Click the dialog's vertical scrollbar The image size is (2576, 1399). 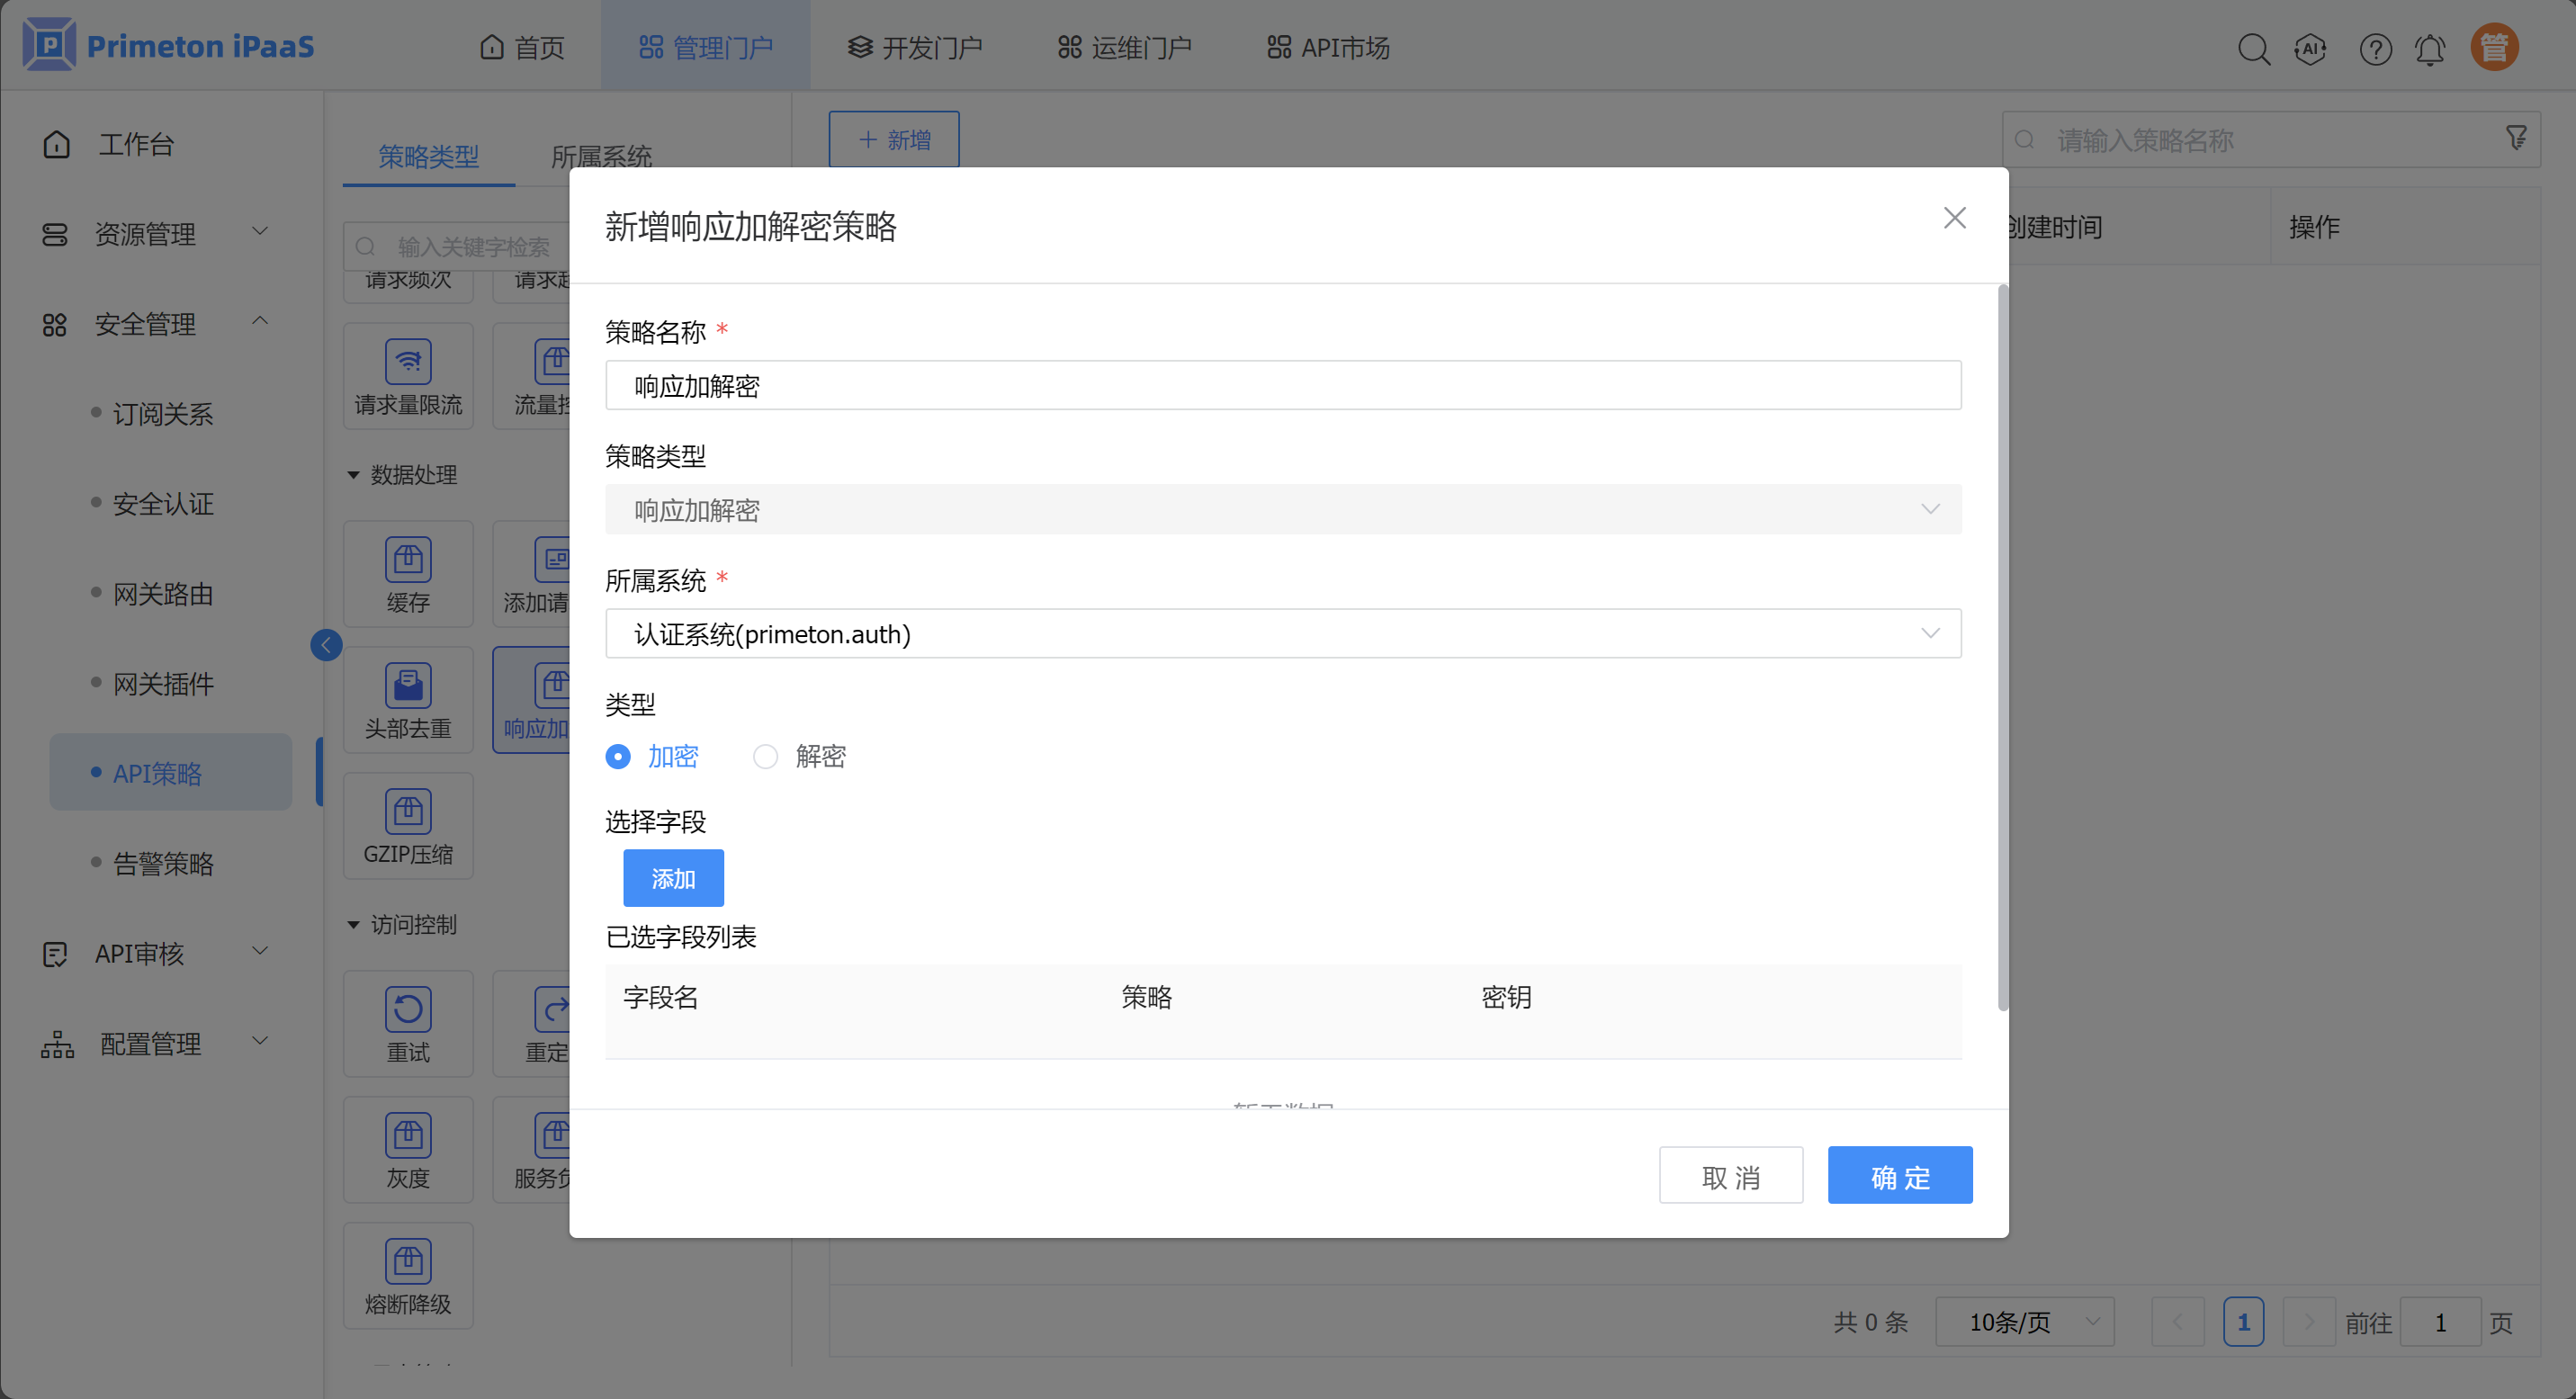point(2002,650)
